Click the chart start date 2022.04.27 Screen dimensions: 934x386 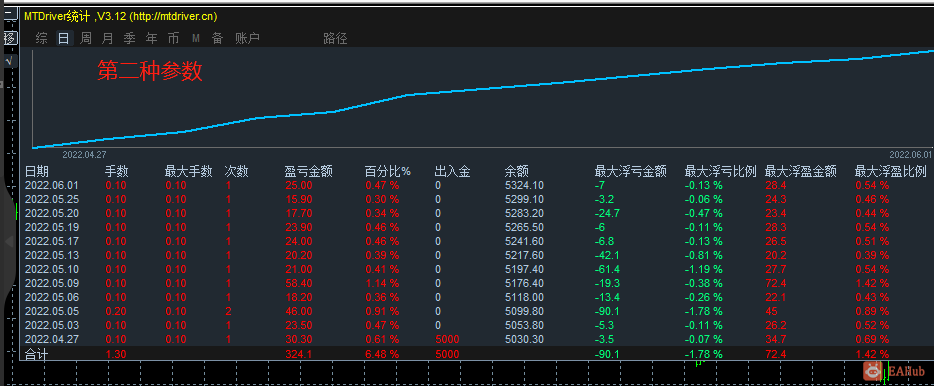pyautogui.click(x=84, y=154)
